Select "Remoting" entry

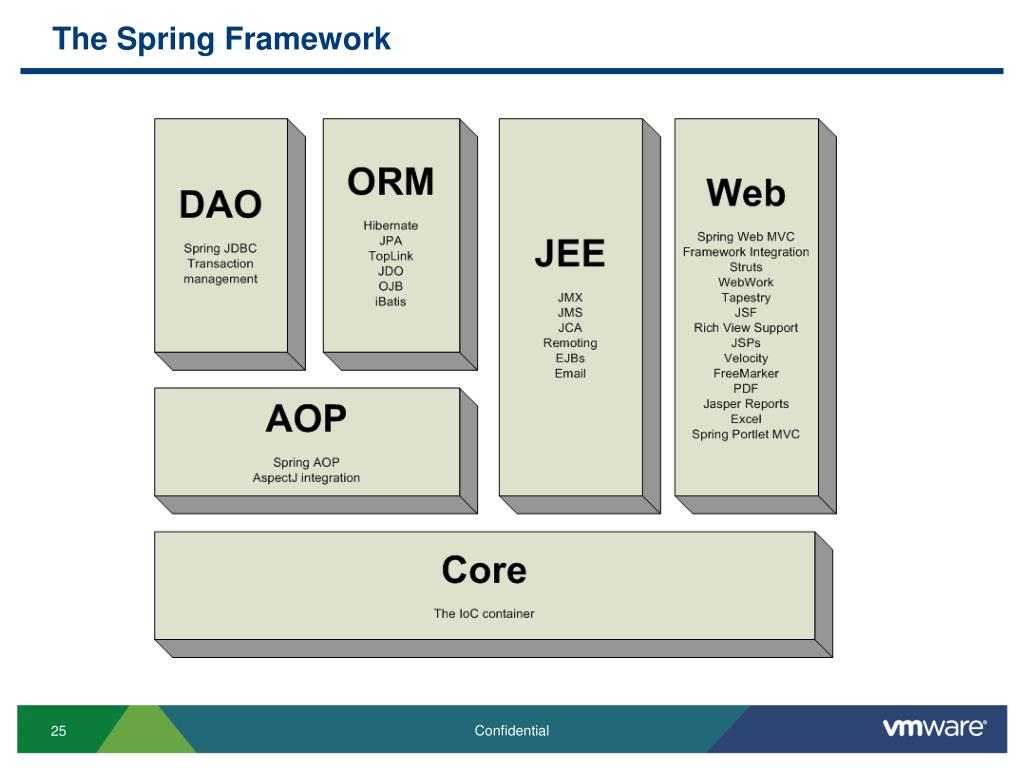pyautogui.click(x=570, y=343)
